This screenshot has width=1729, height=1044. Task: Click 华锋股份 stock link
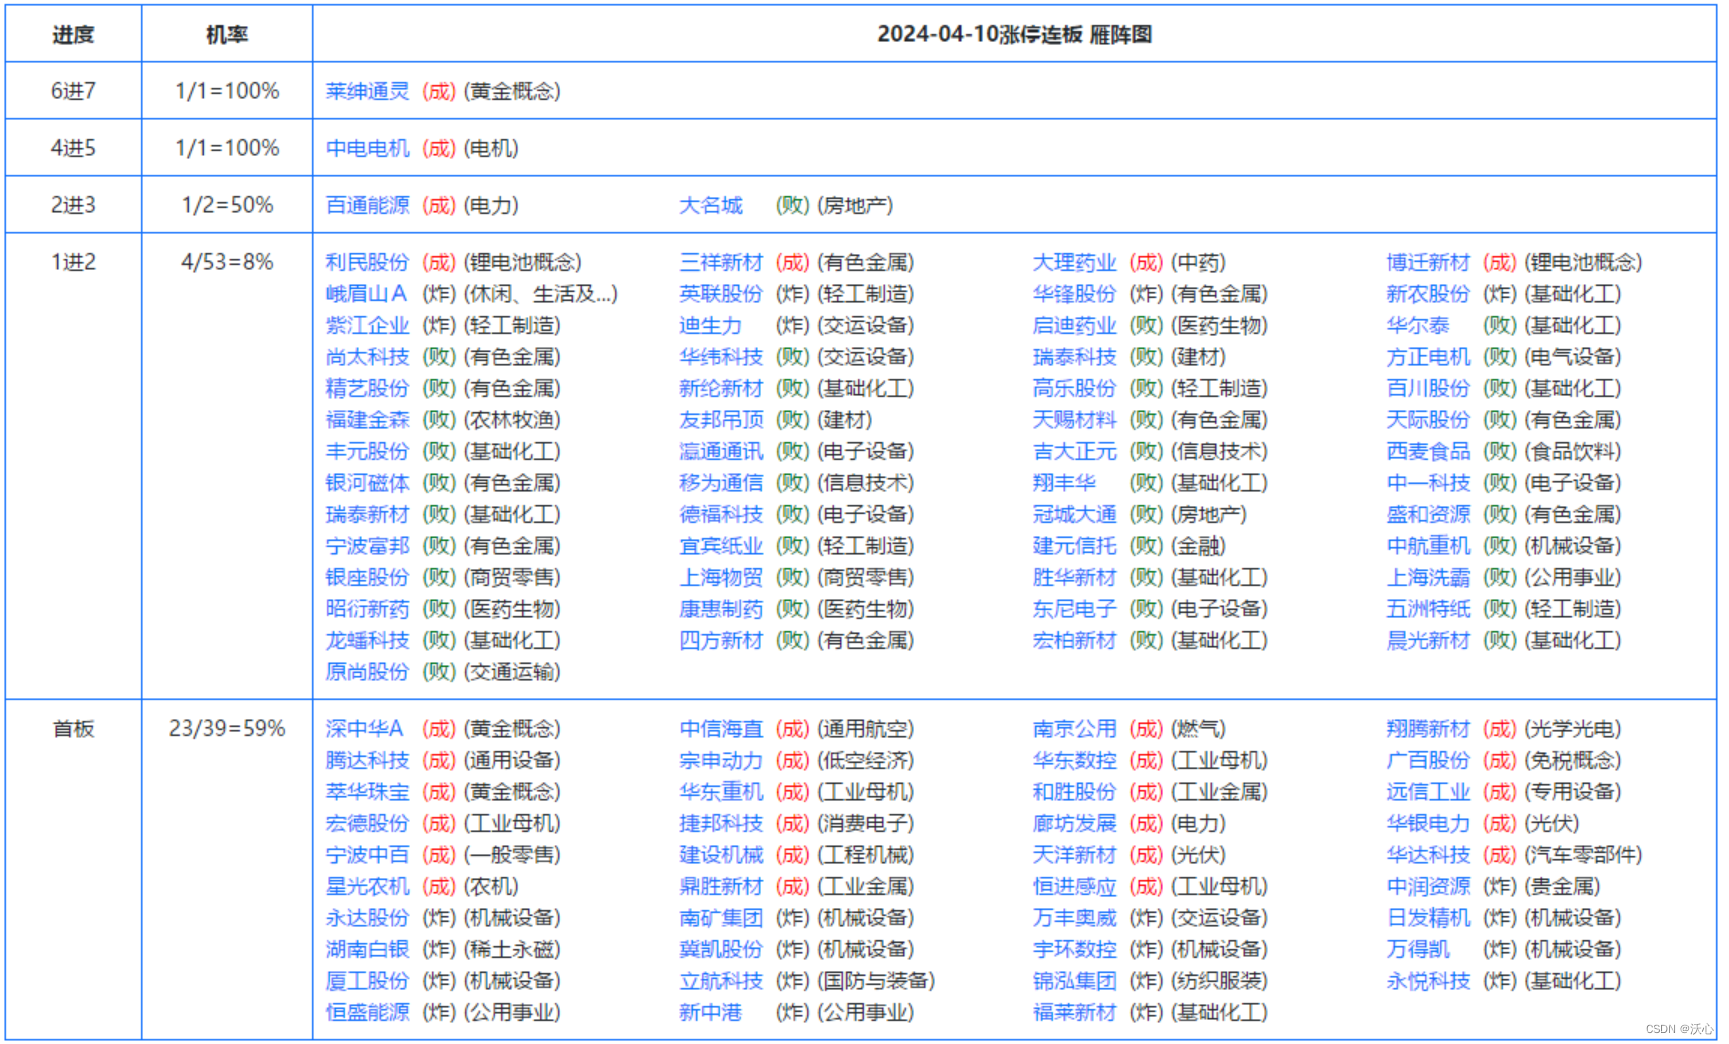(x=1074, y=294)
